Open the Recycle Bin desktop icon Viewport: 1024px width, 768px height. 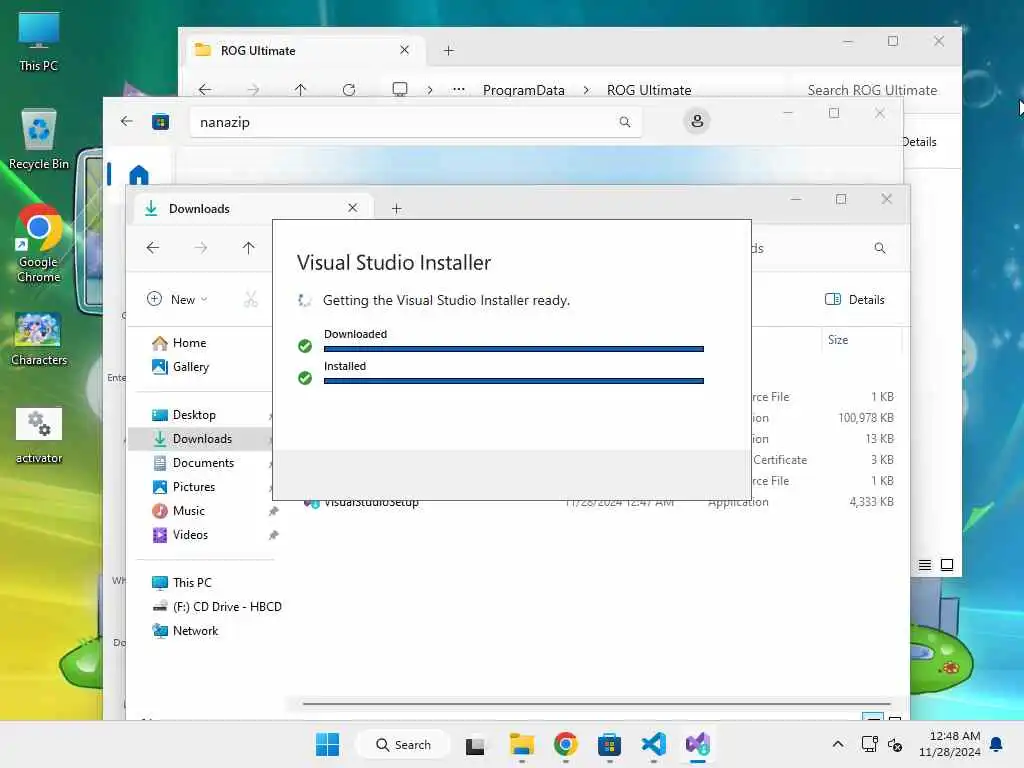coord(39,139)
